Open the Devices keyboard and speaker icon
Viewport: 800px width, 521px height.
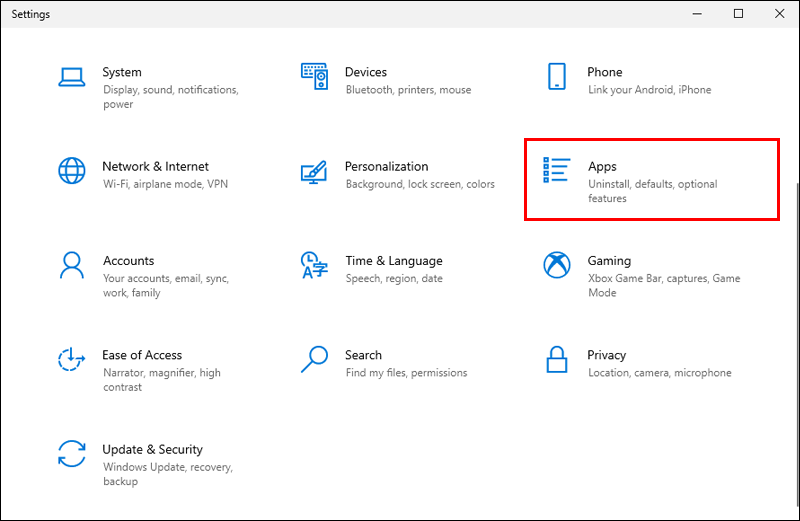(314, 76)
